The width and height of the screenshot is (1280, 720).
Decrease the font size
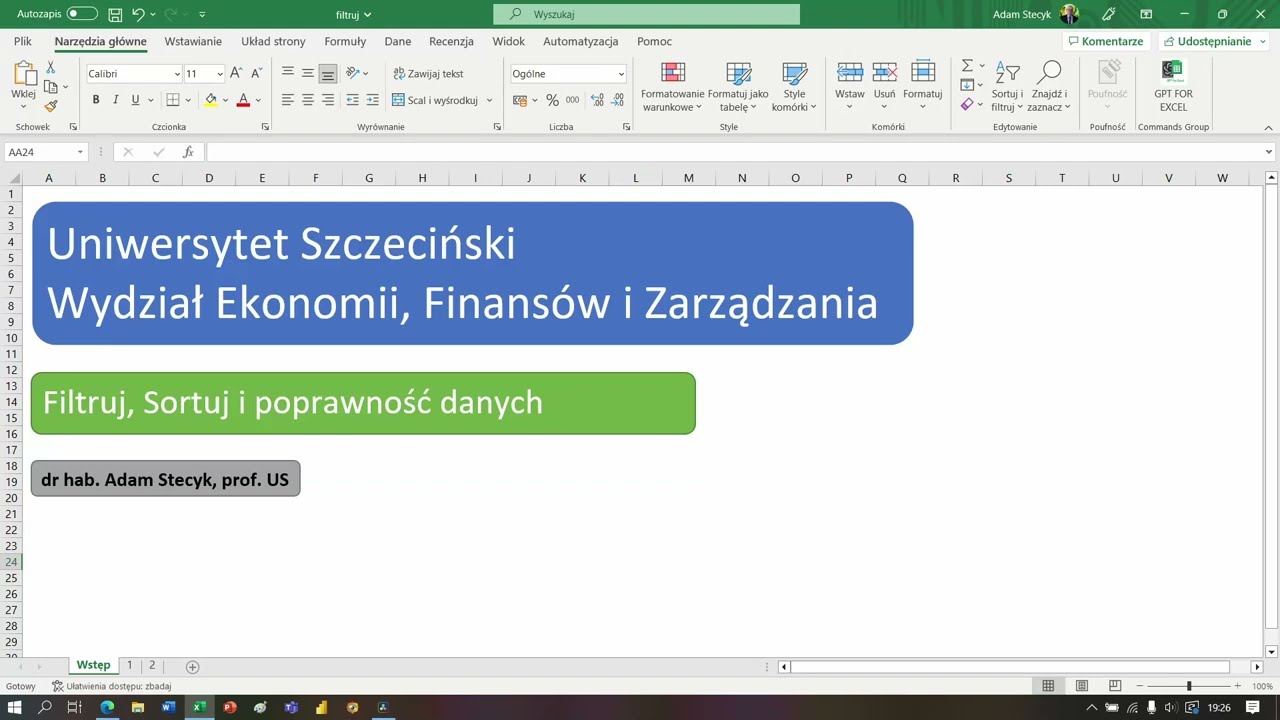256,73
